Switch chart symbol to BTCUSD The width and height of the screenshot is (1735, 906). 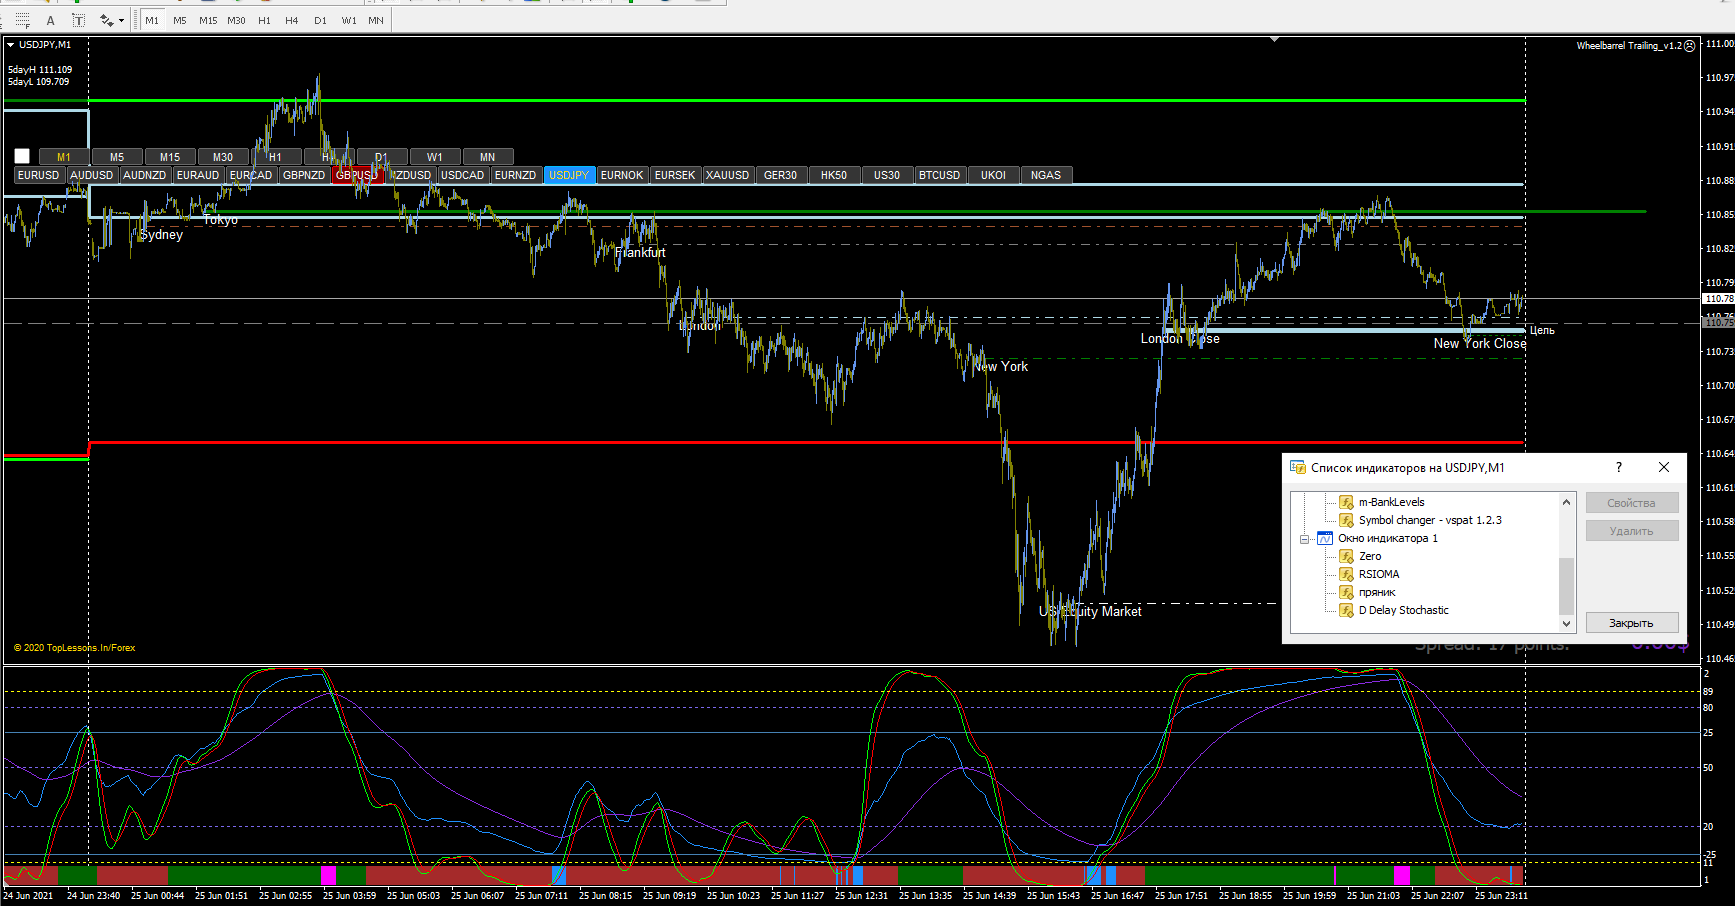[x=940, y=175]
